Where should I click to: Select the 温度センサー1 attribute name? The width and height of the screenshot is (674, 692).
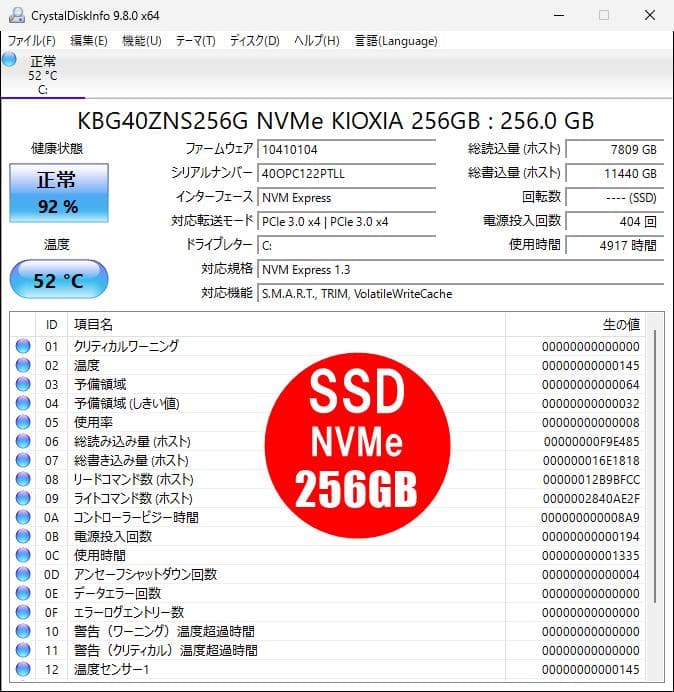[x=112, y=669]
